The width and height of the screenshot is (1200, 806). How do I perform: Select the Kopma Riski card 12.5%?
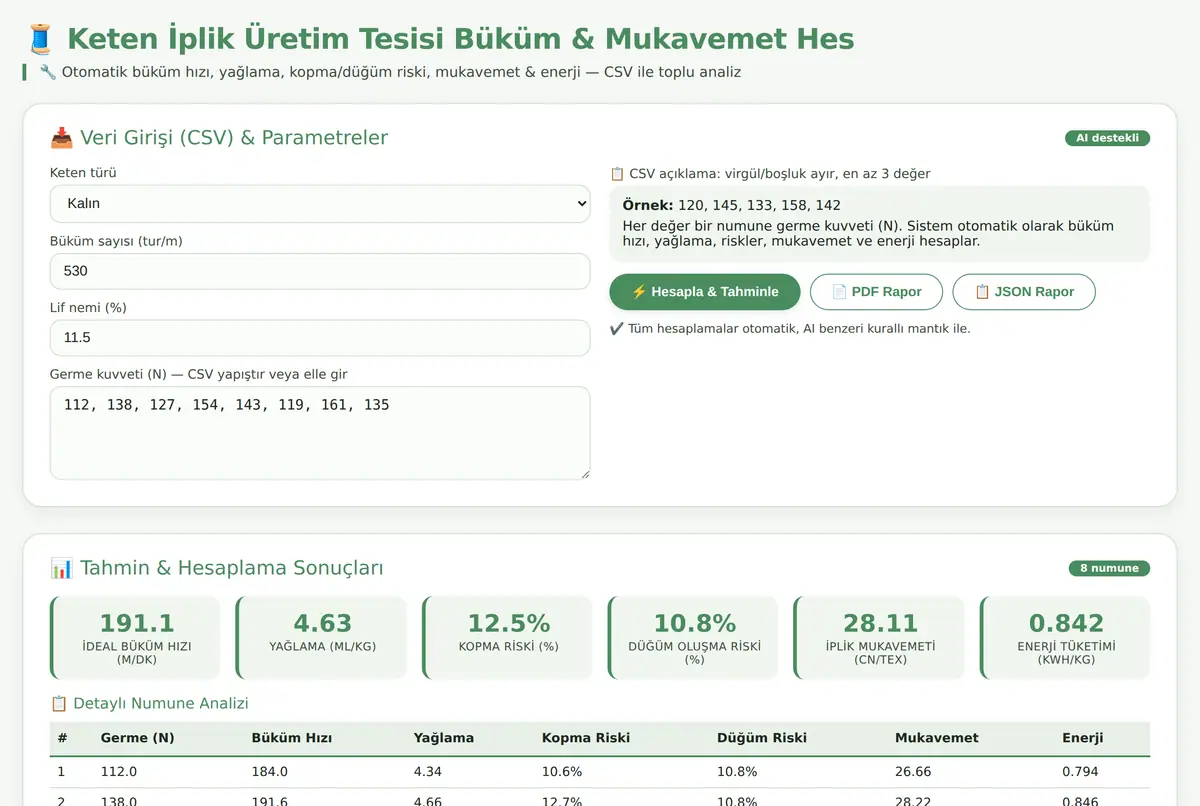tap(507, 637)
